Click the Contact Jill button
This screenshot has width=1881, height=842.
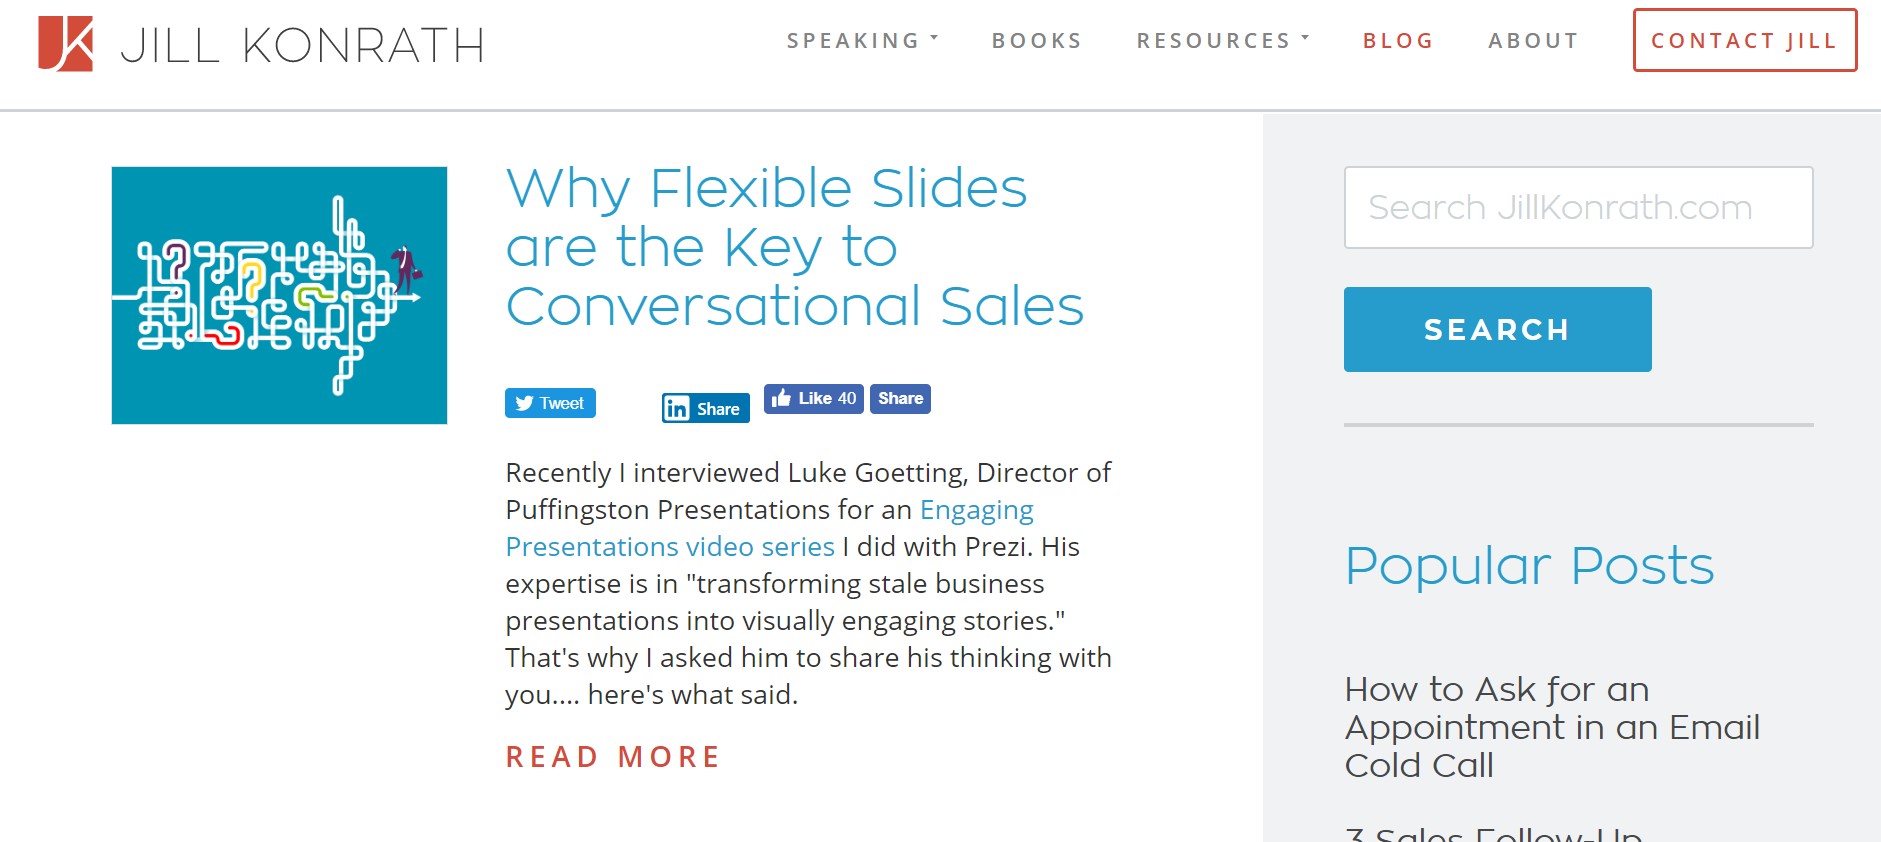1744,41
